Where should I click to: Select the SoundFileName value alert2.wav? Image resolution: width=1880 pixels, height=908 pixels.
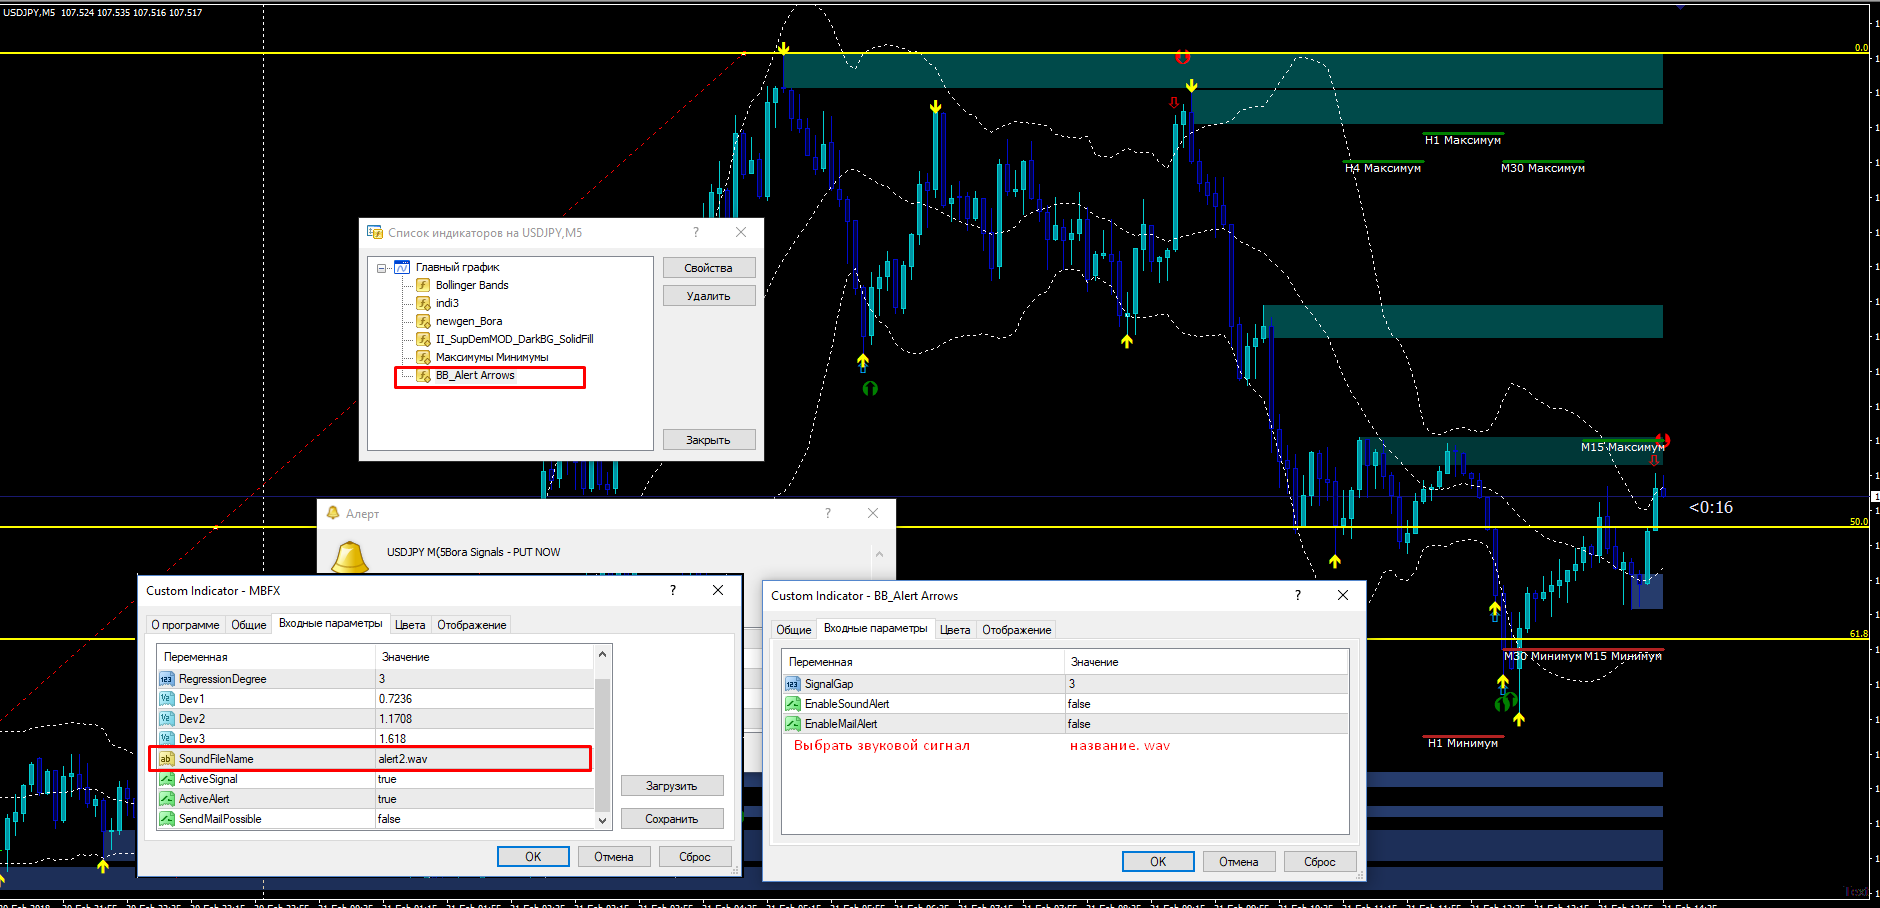[403, 759]
